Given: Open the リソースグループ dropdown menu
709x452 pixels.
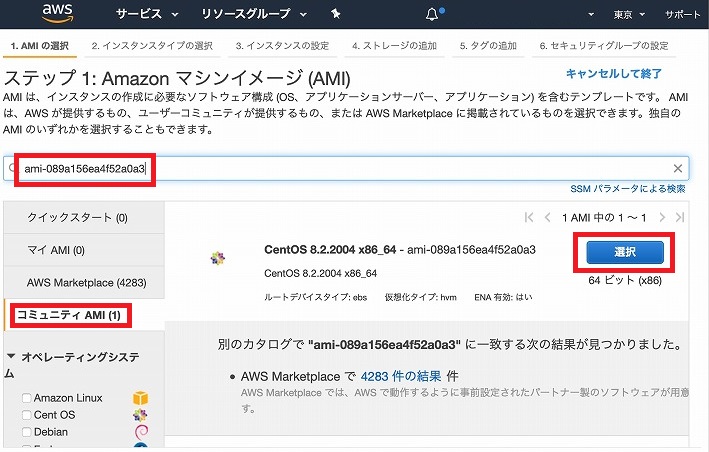Looking at the screenshot, I should point(254,14).
